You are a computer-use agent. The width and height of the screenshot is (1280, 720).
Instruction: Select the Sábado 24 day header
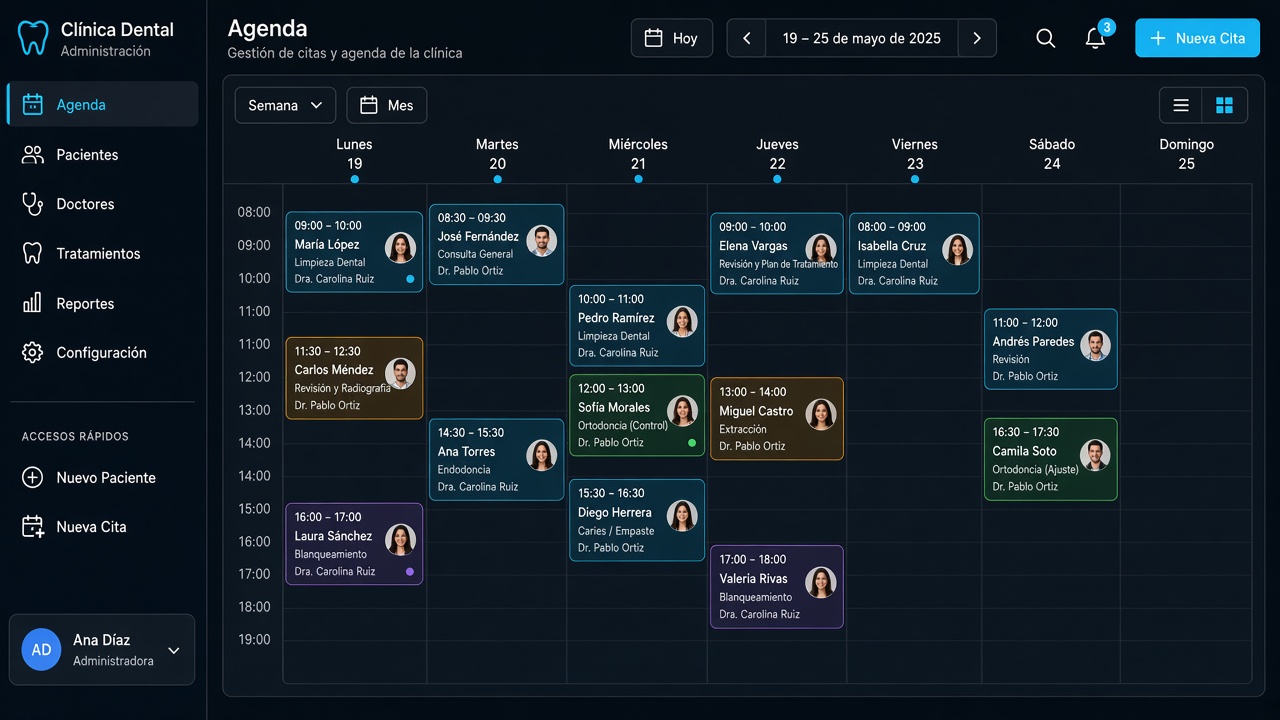(x=1052, y=154)
